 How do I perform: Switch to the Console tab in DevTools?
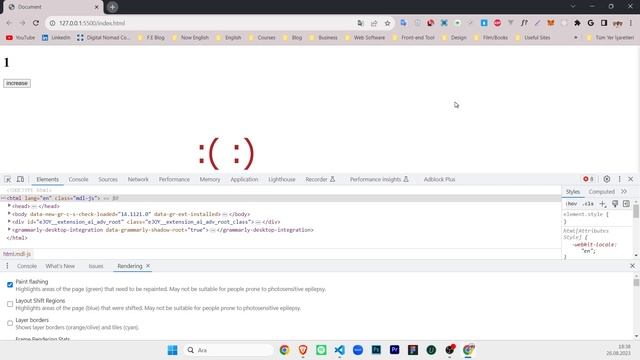click(x=78, y=179)
